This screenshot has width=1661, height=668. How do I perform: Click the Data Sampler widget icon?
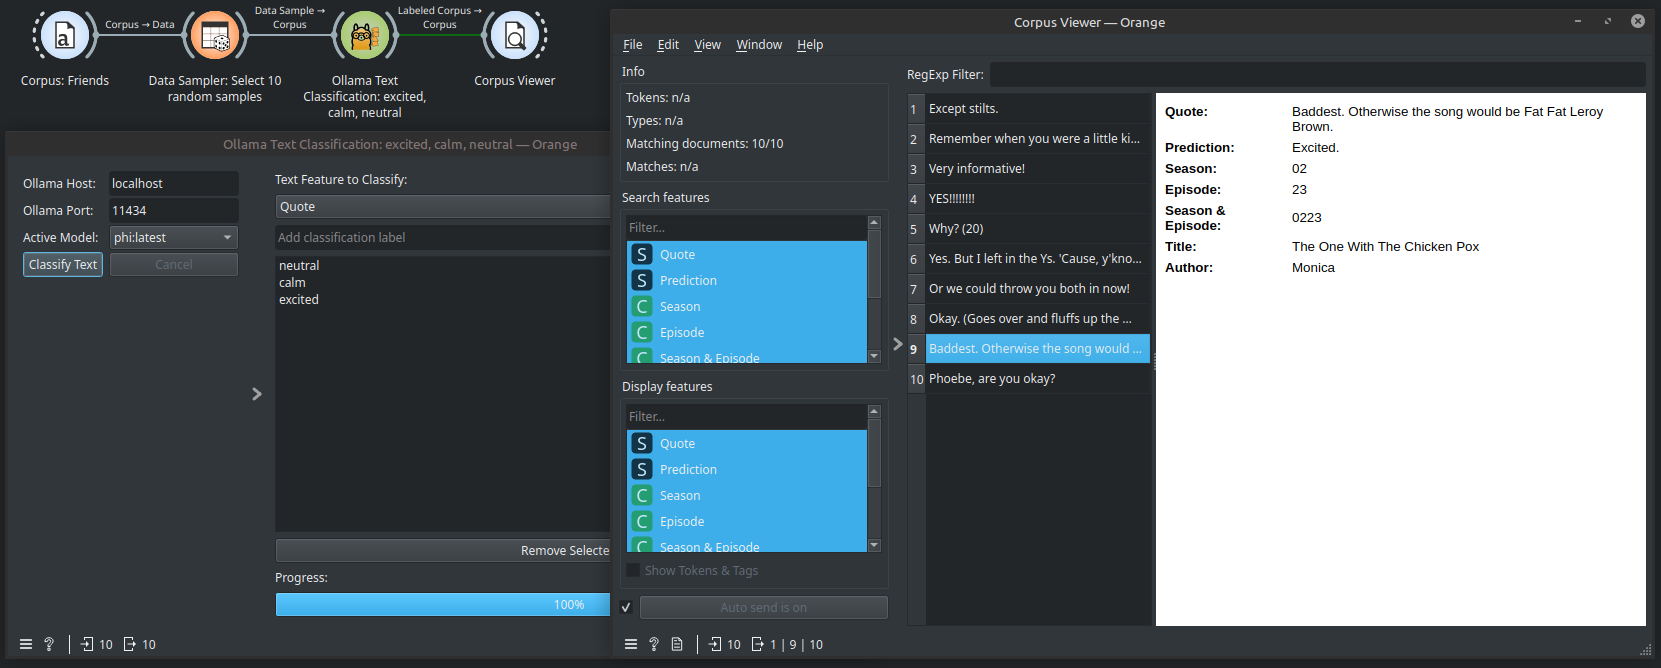pyautogui.click(x=215, y=37)
